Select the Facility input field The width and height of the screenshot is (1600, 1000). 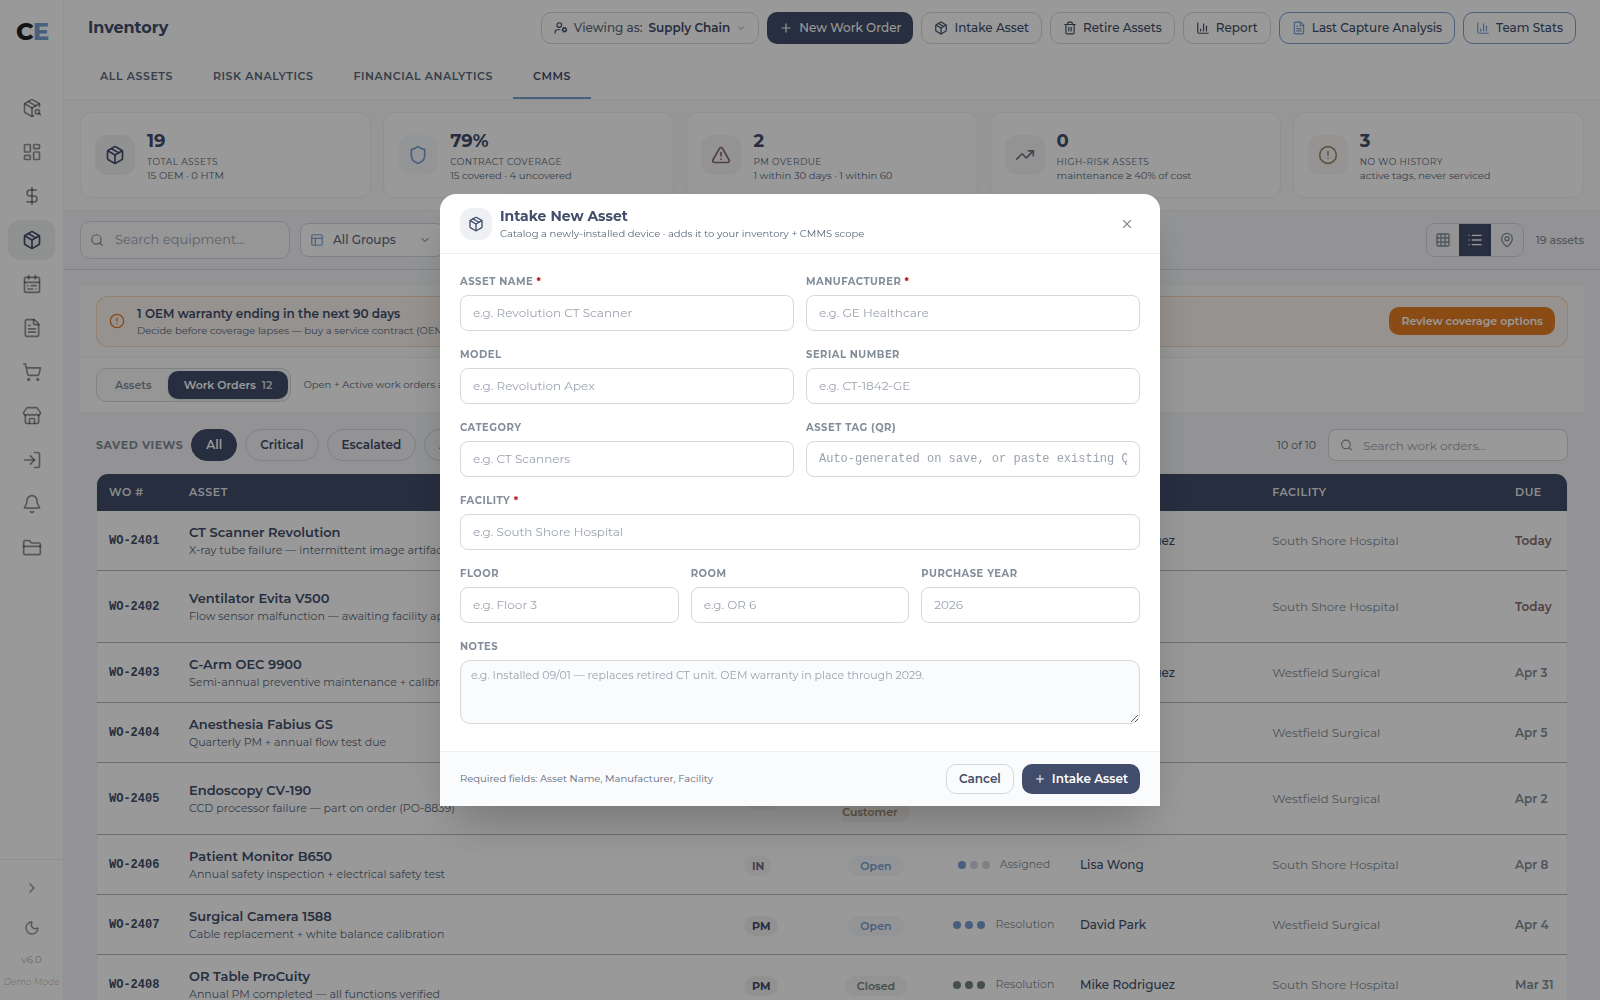pyautogui.click(x=800, y=532)
